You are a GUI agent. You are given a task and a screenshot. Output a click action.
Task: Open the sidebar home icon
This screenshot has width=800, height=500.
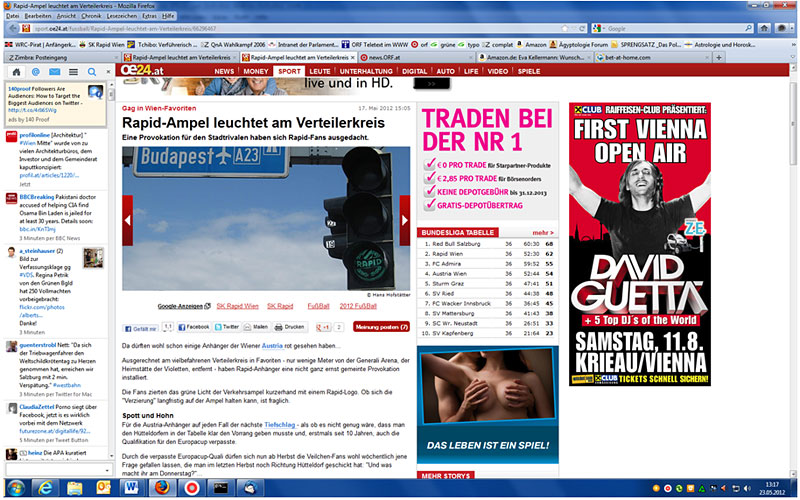coord(16,72)
